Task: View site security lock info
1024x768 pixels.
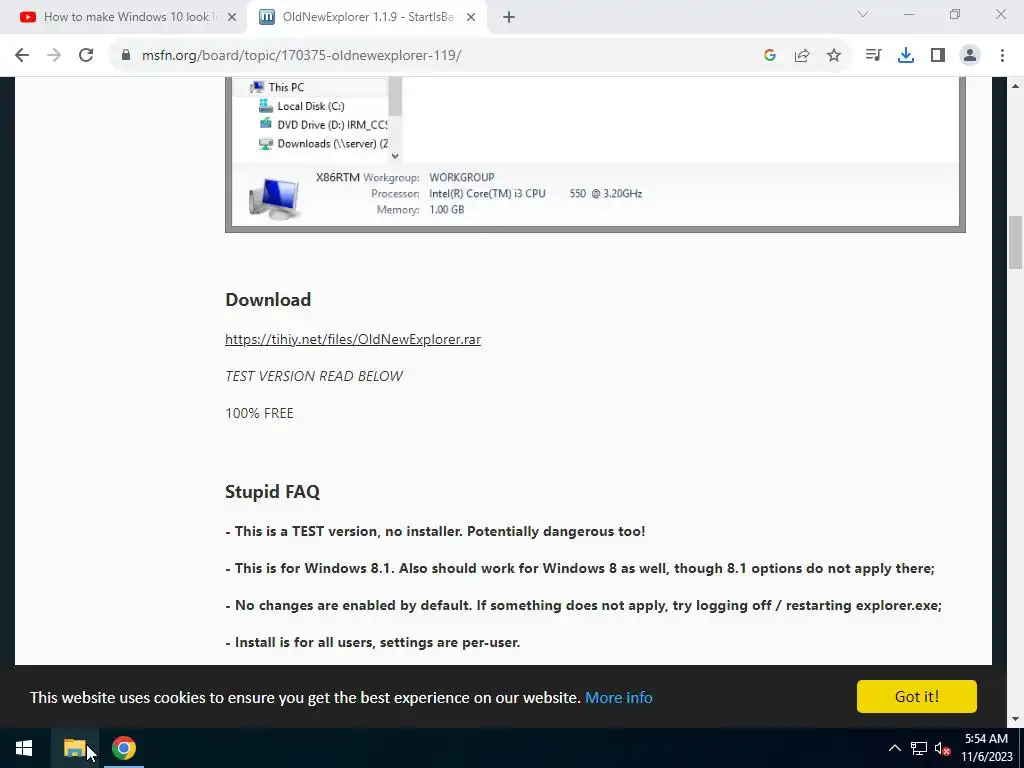Action: 126,56
